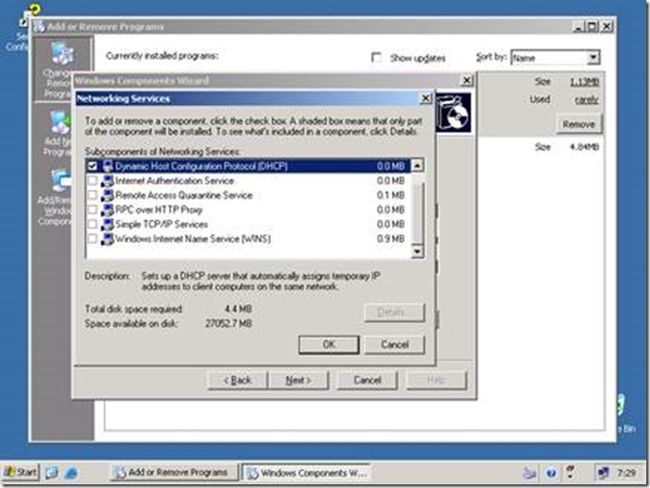Screen dimensions: 650x488
Task: Switch to Add or Remove Programs taskbar button
Action: tap(174, 472)
